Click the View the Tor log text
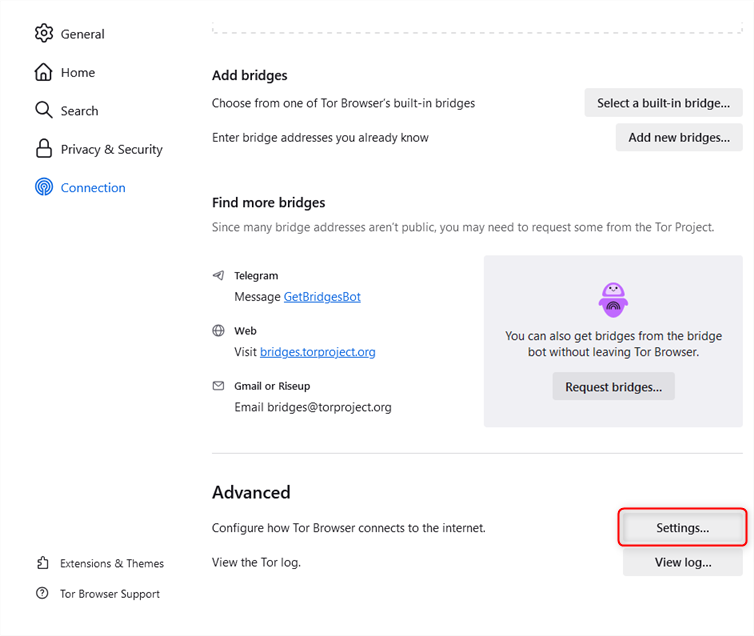The width and height of the screenshot is (754, 636). pyautogui.click(x=256, y=562)
